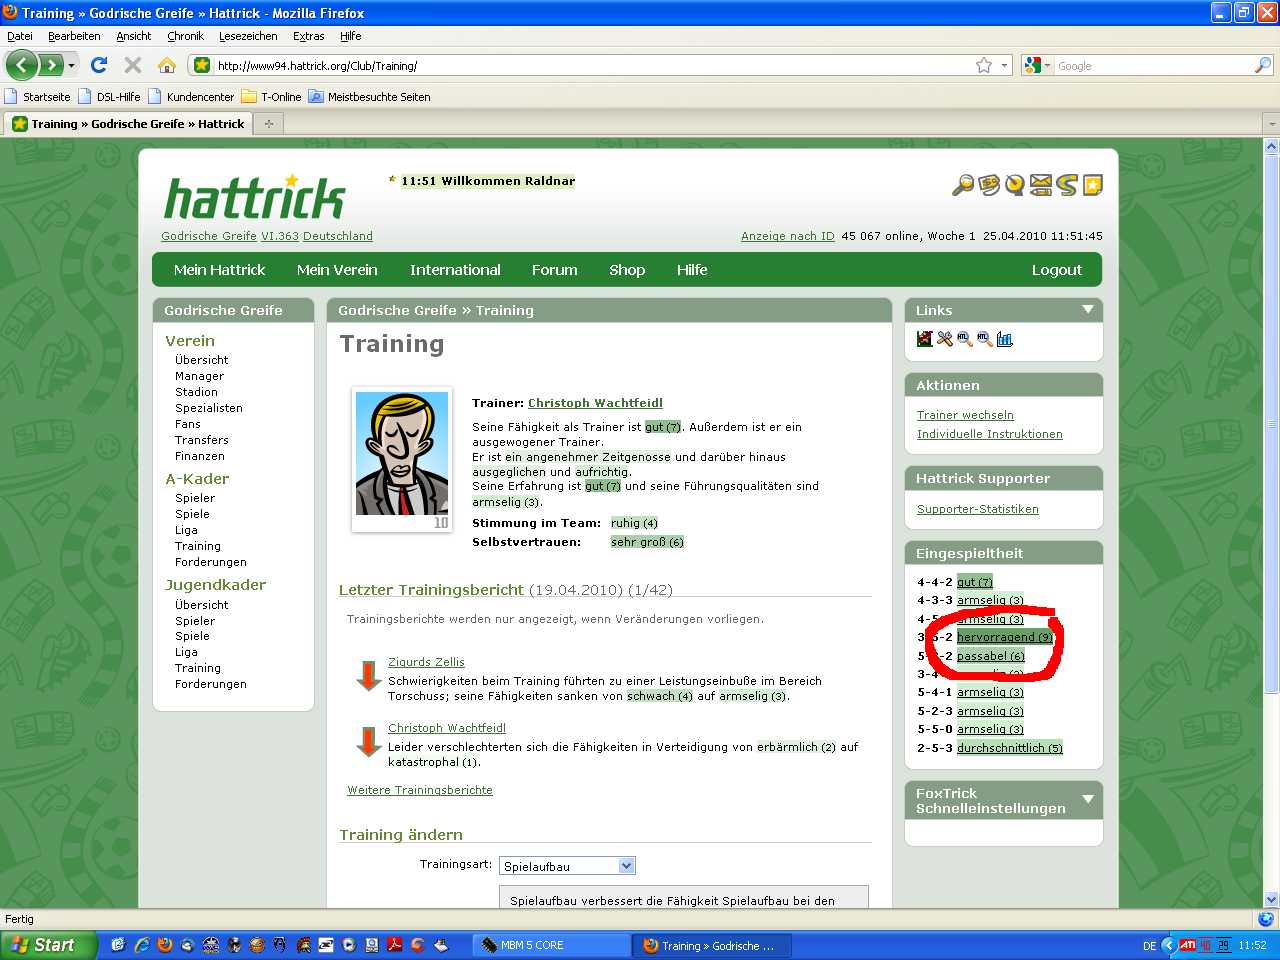The height and width of the screenshot is (960, 1280).
Task: Open the blue bar chart icon in Links
Action: click(1005, 340)
